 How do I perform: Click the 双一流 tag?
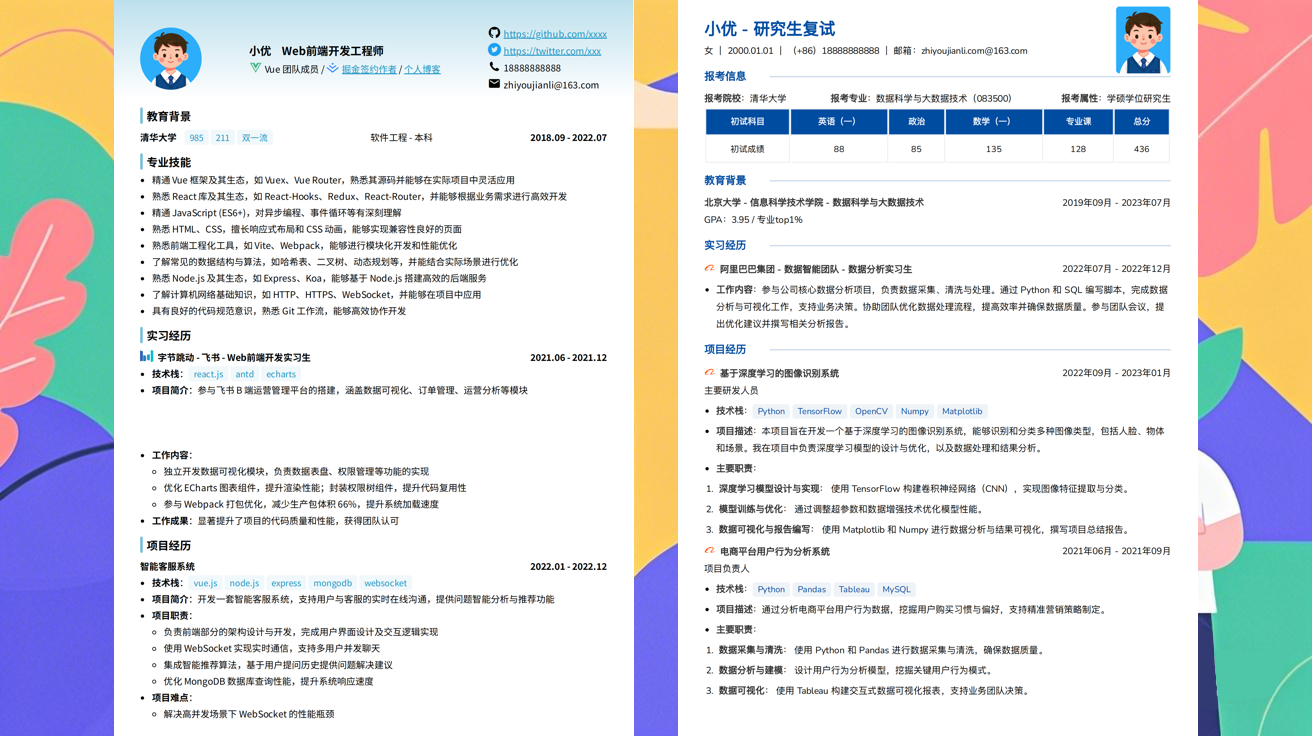coord(254,138)
